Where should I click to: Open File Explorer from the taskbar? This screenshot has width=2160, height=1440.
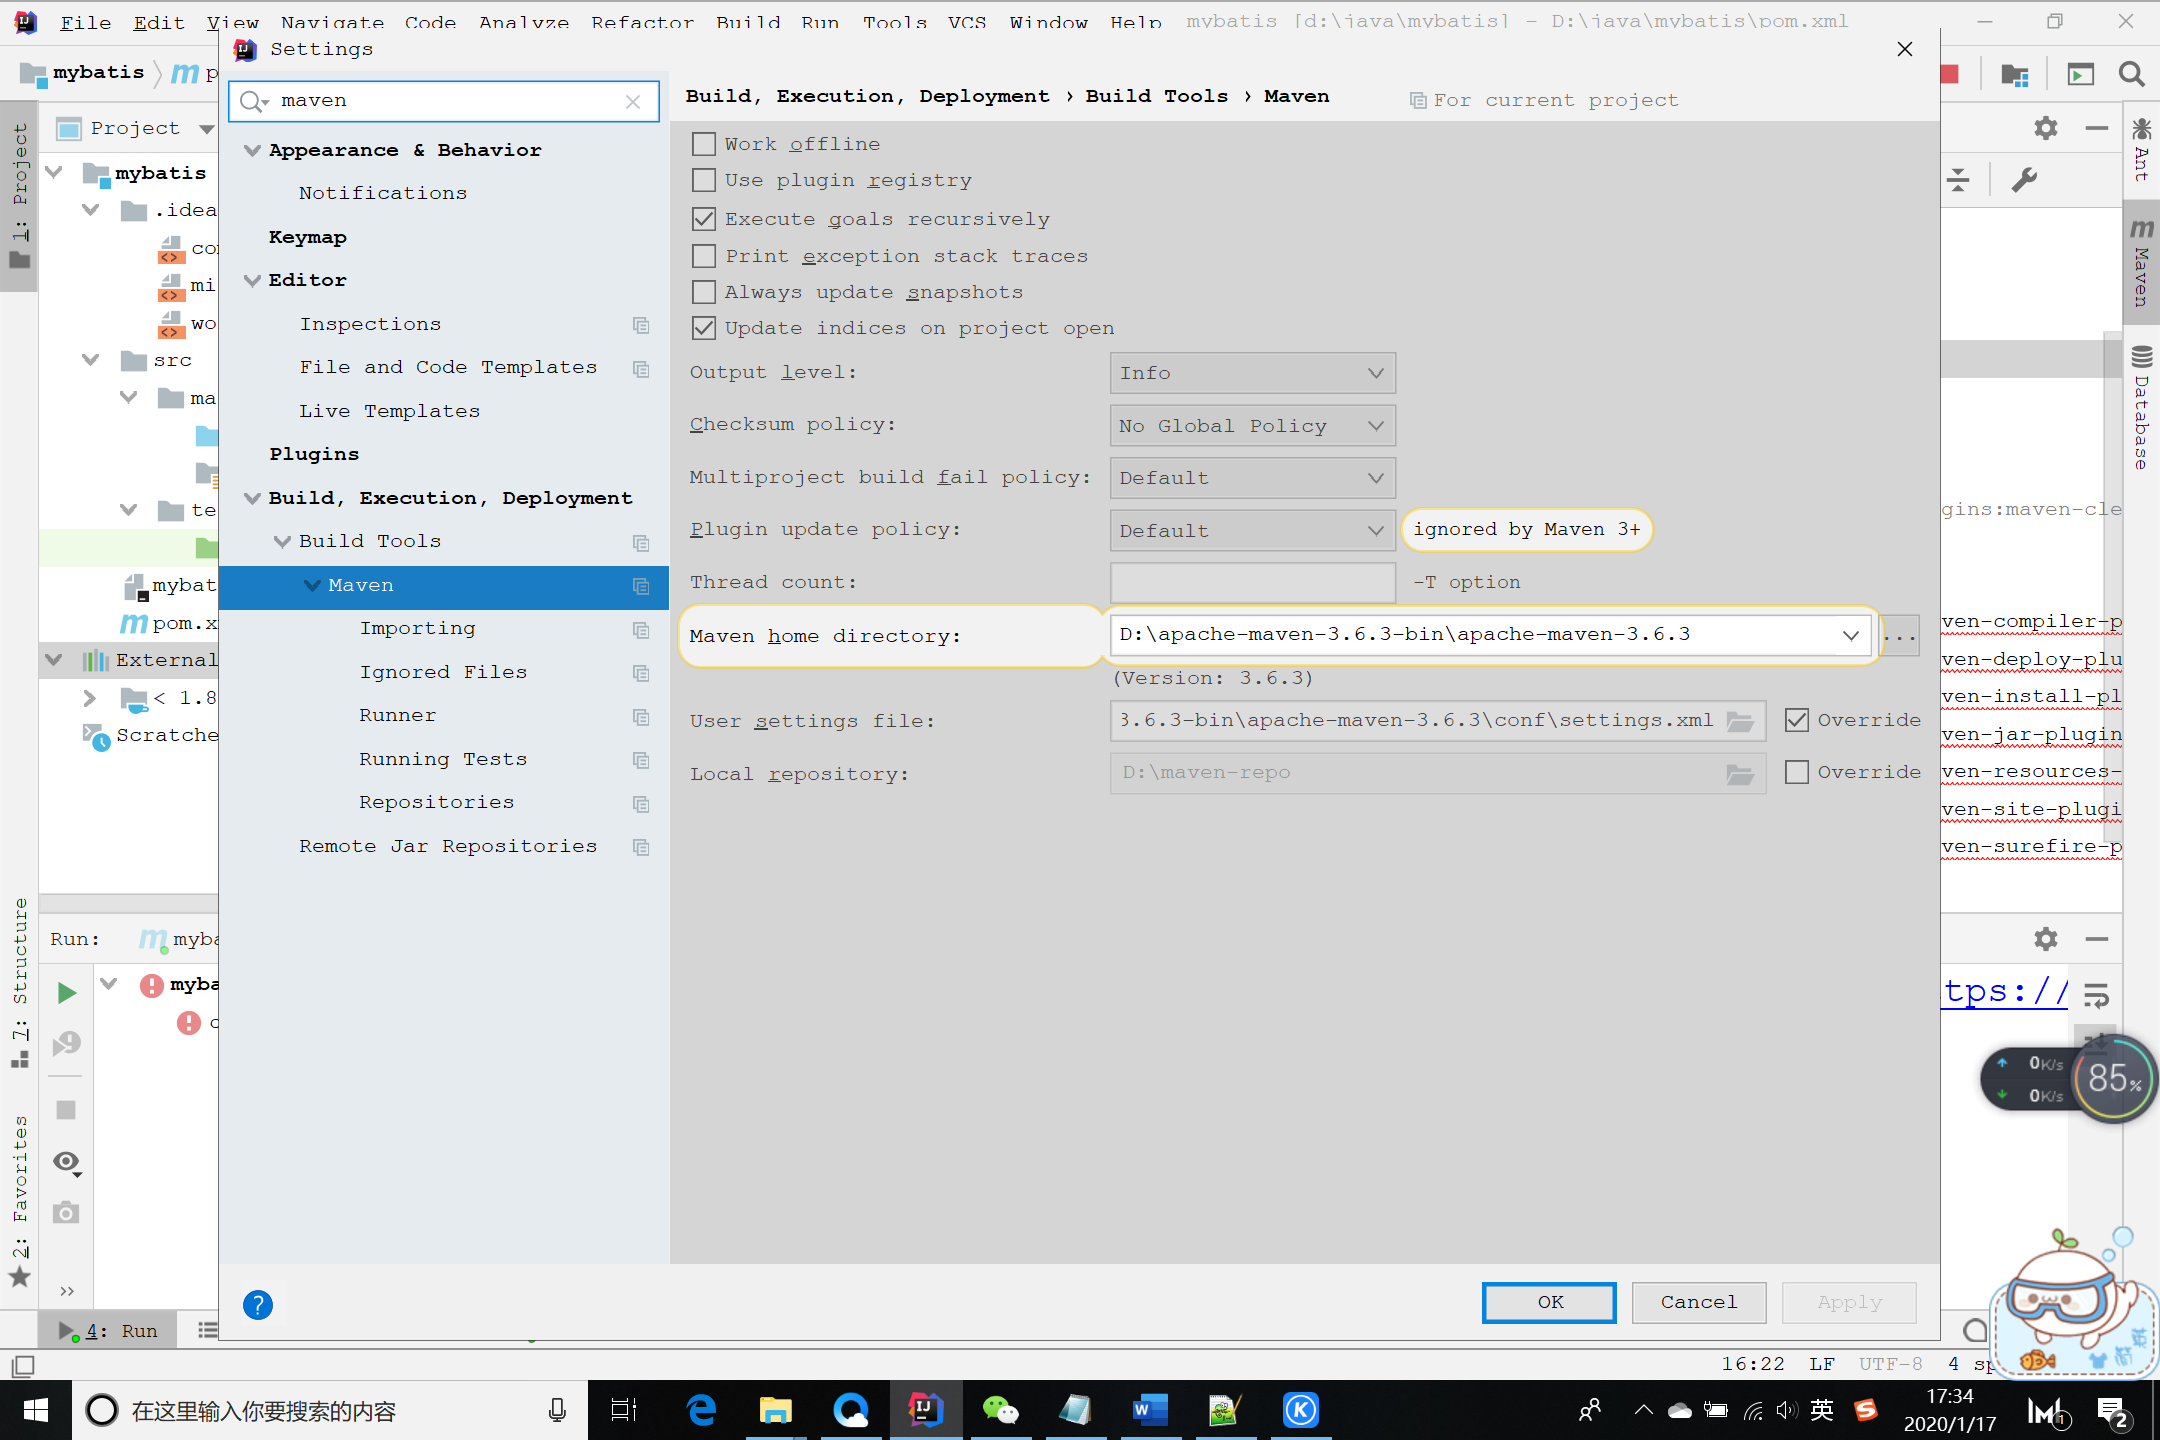(775, 1410)
